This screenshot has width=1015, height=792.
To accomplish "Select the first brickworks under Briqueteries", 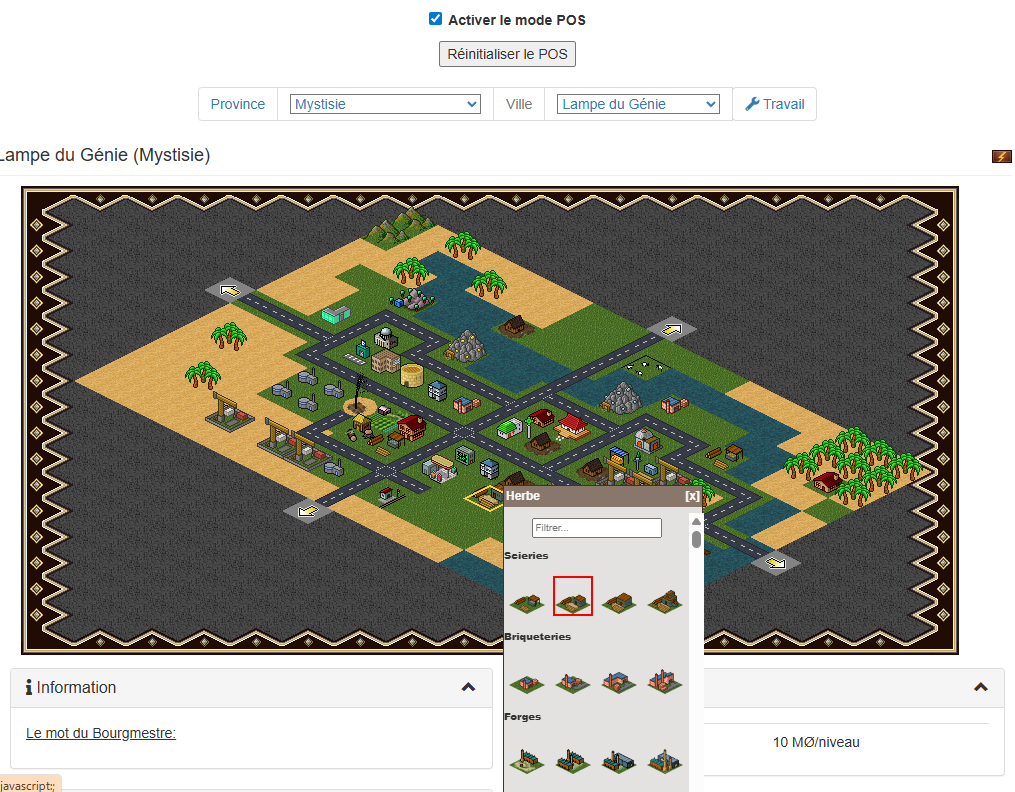I will (x=526, y=682).
